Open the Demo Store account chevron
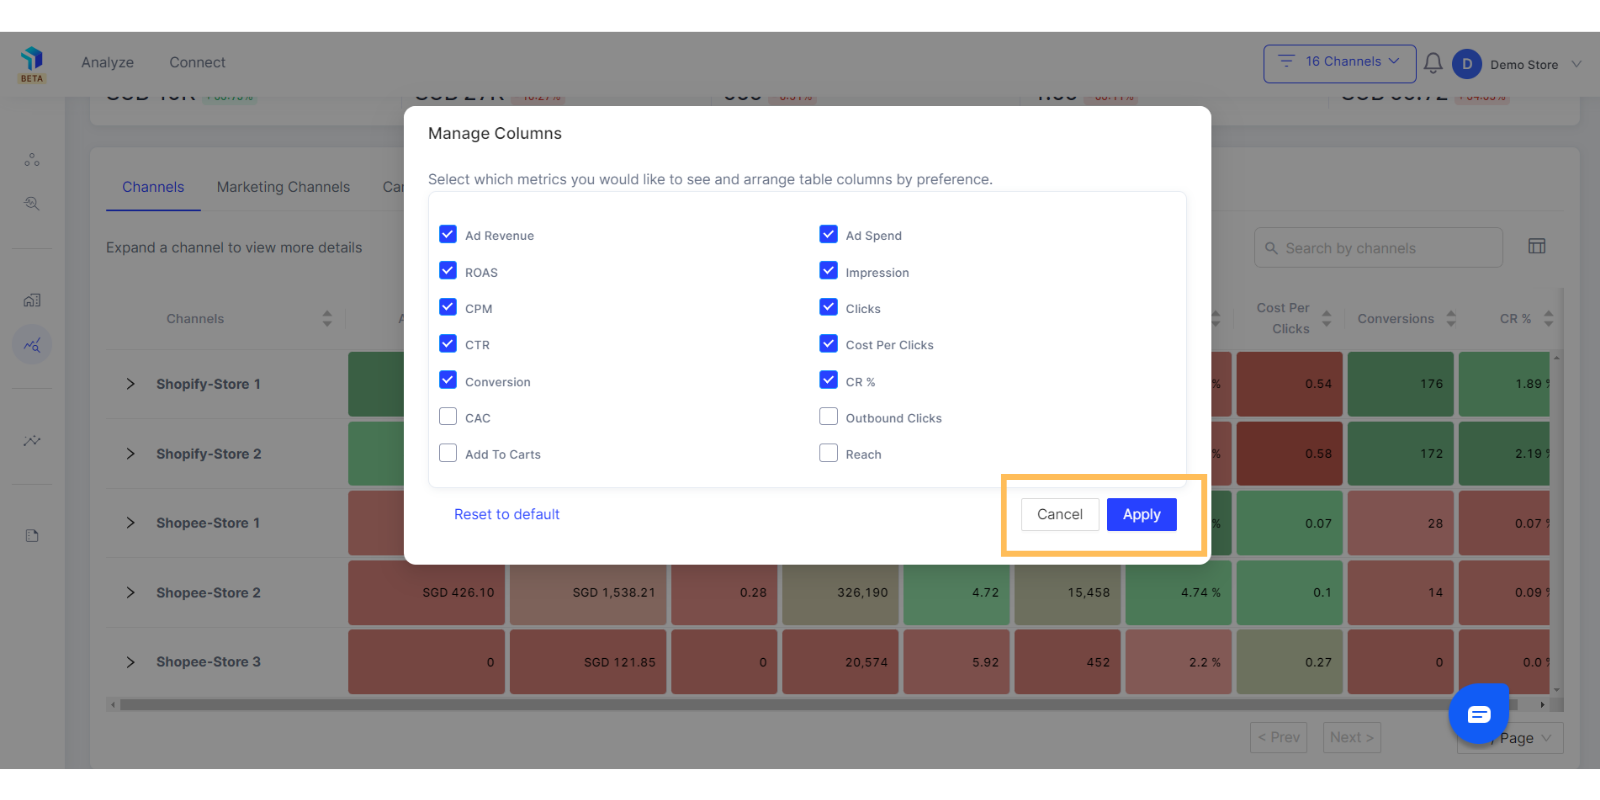The width and height of the screenshot is (1600, 800). pyautogui.click(x=1577, y=64)
